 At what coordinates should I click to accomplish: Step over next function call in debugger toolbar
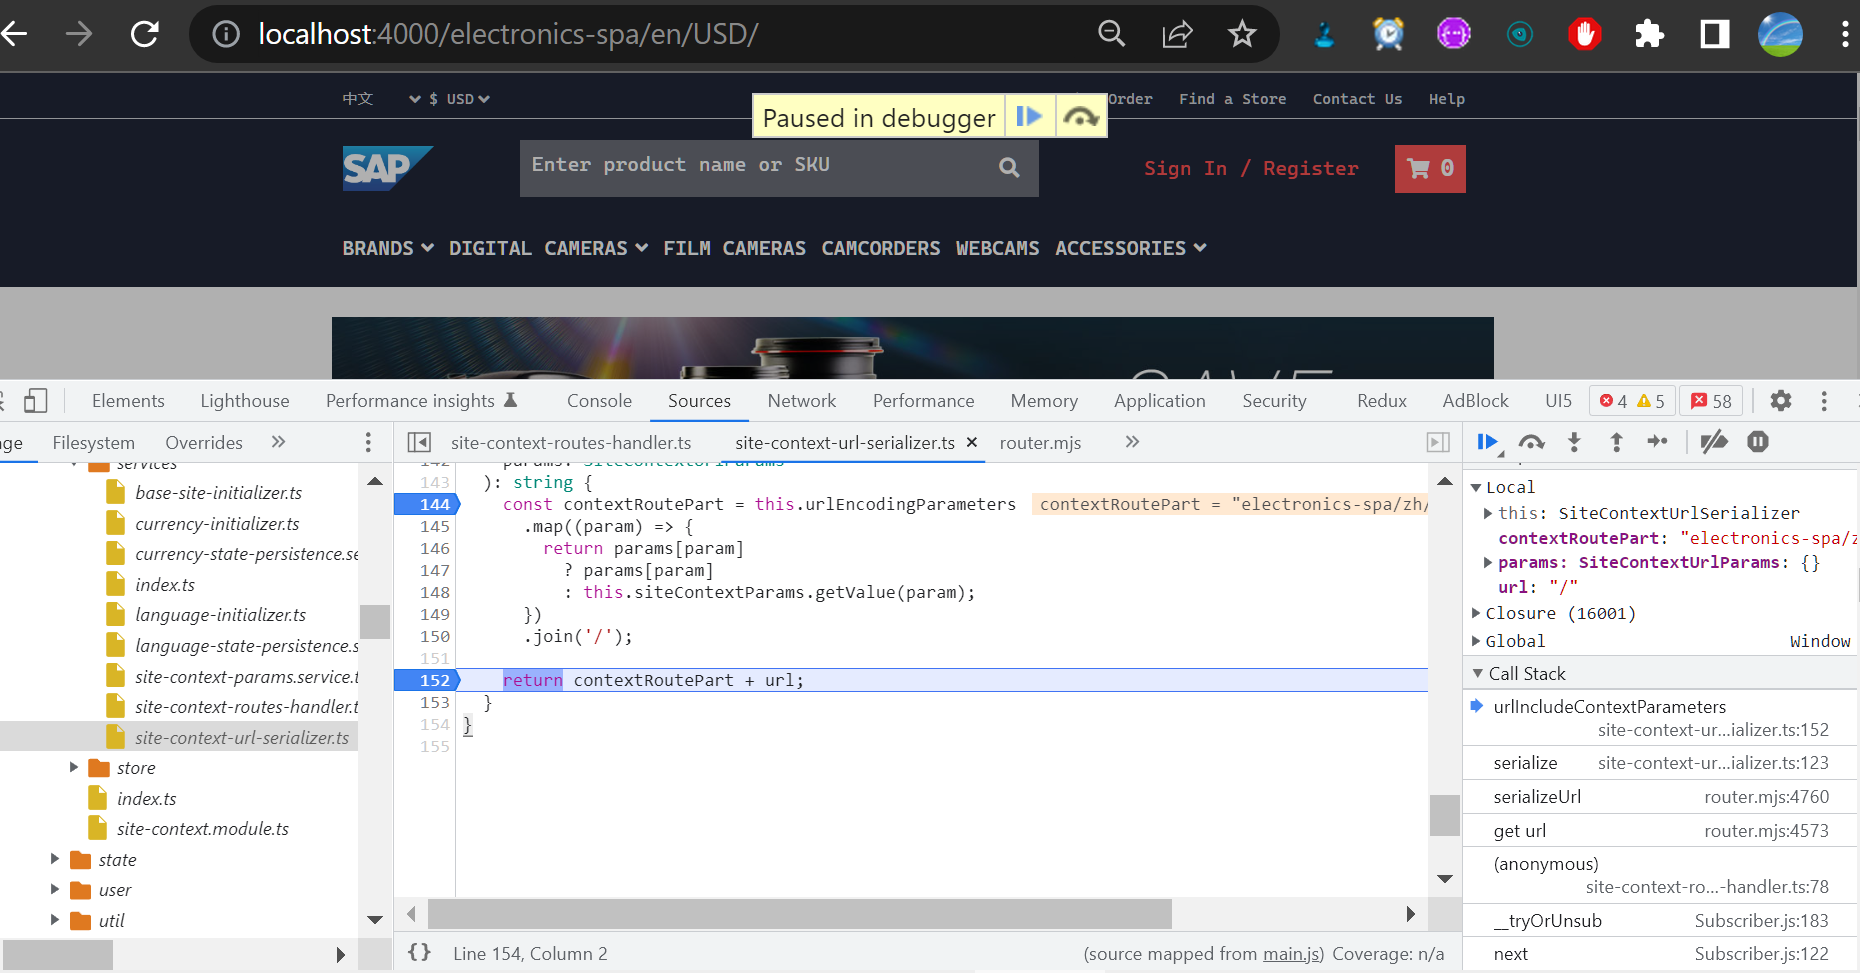[x=1531, y=442]
